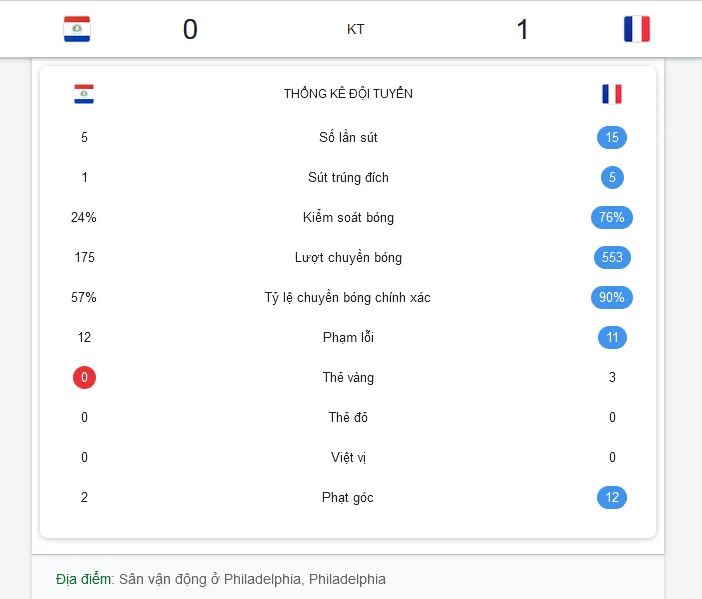
Task: Click the France score number 1
Action: (x=522, y=30)
